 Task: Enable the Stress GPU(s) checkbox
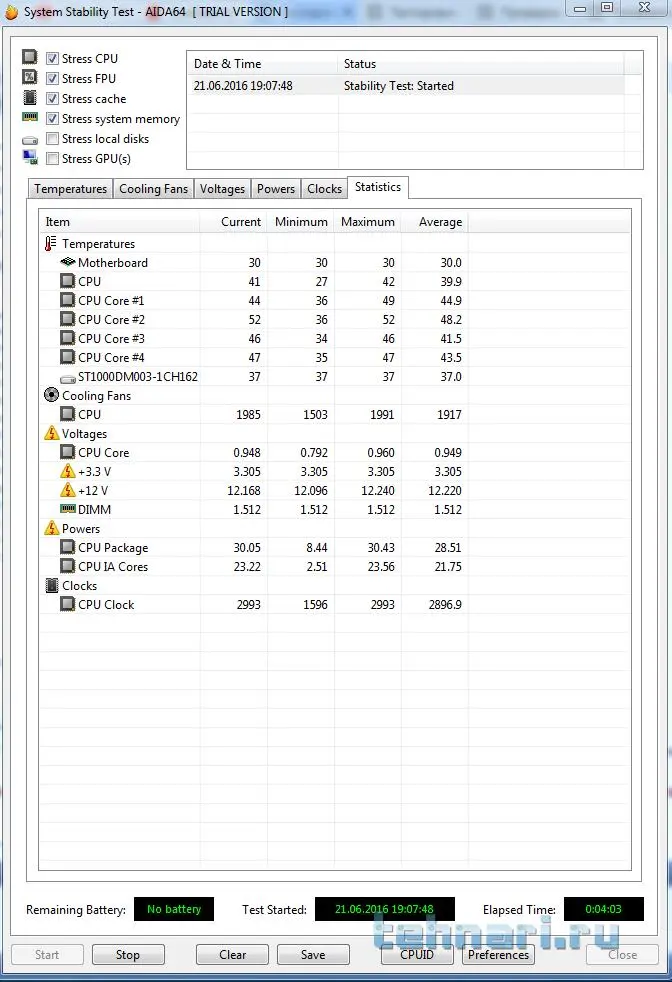[x=53, y=158]
